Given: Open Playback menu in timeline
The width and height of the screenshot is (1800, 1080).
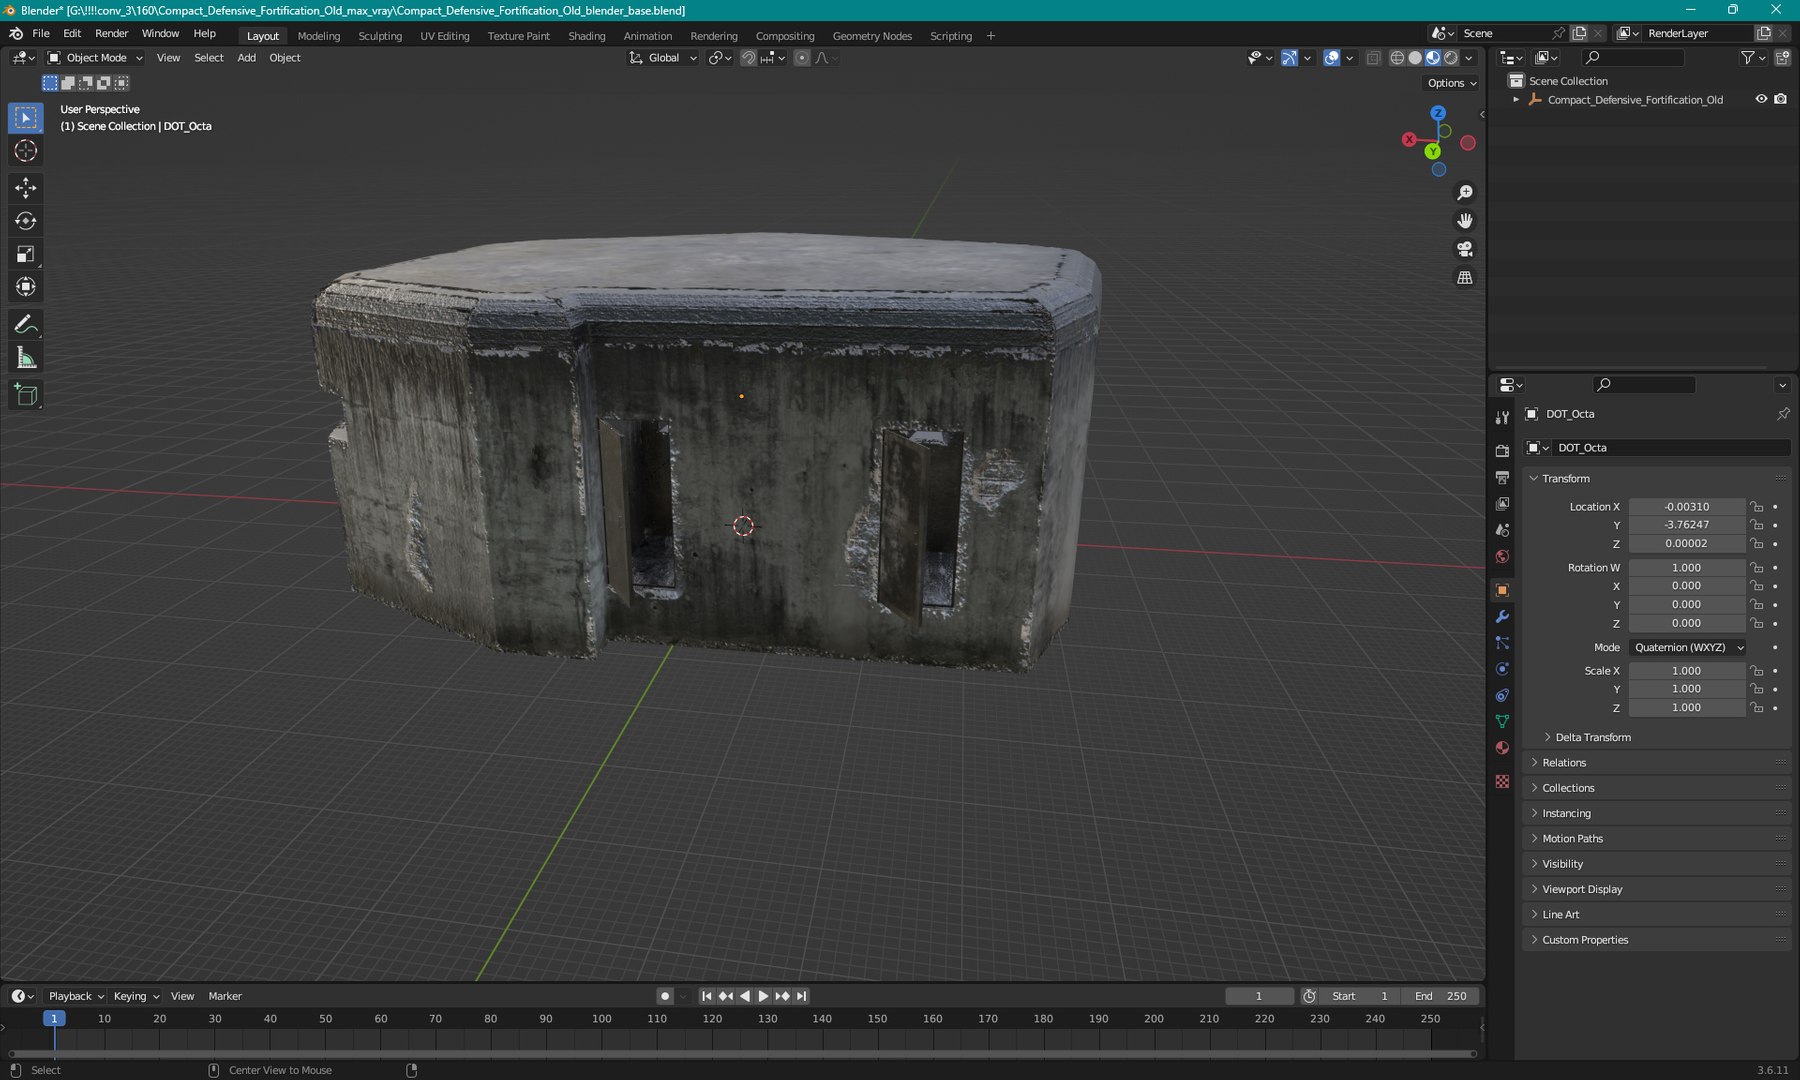Looking at the screenshot, I should (76, 996).
